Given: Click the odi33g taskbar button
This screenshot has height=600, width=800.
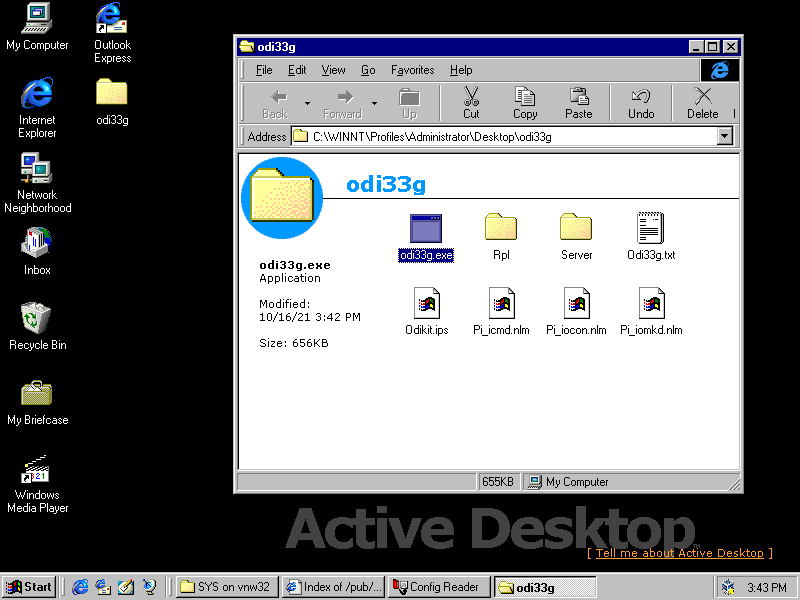Looking at the screenshot, I should click(545, 587).
